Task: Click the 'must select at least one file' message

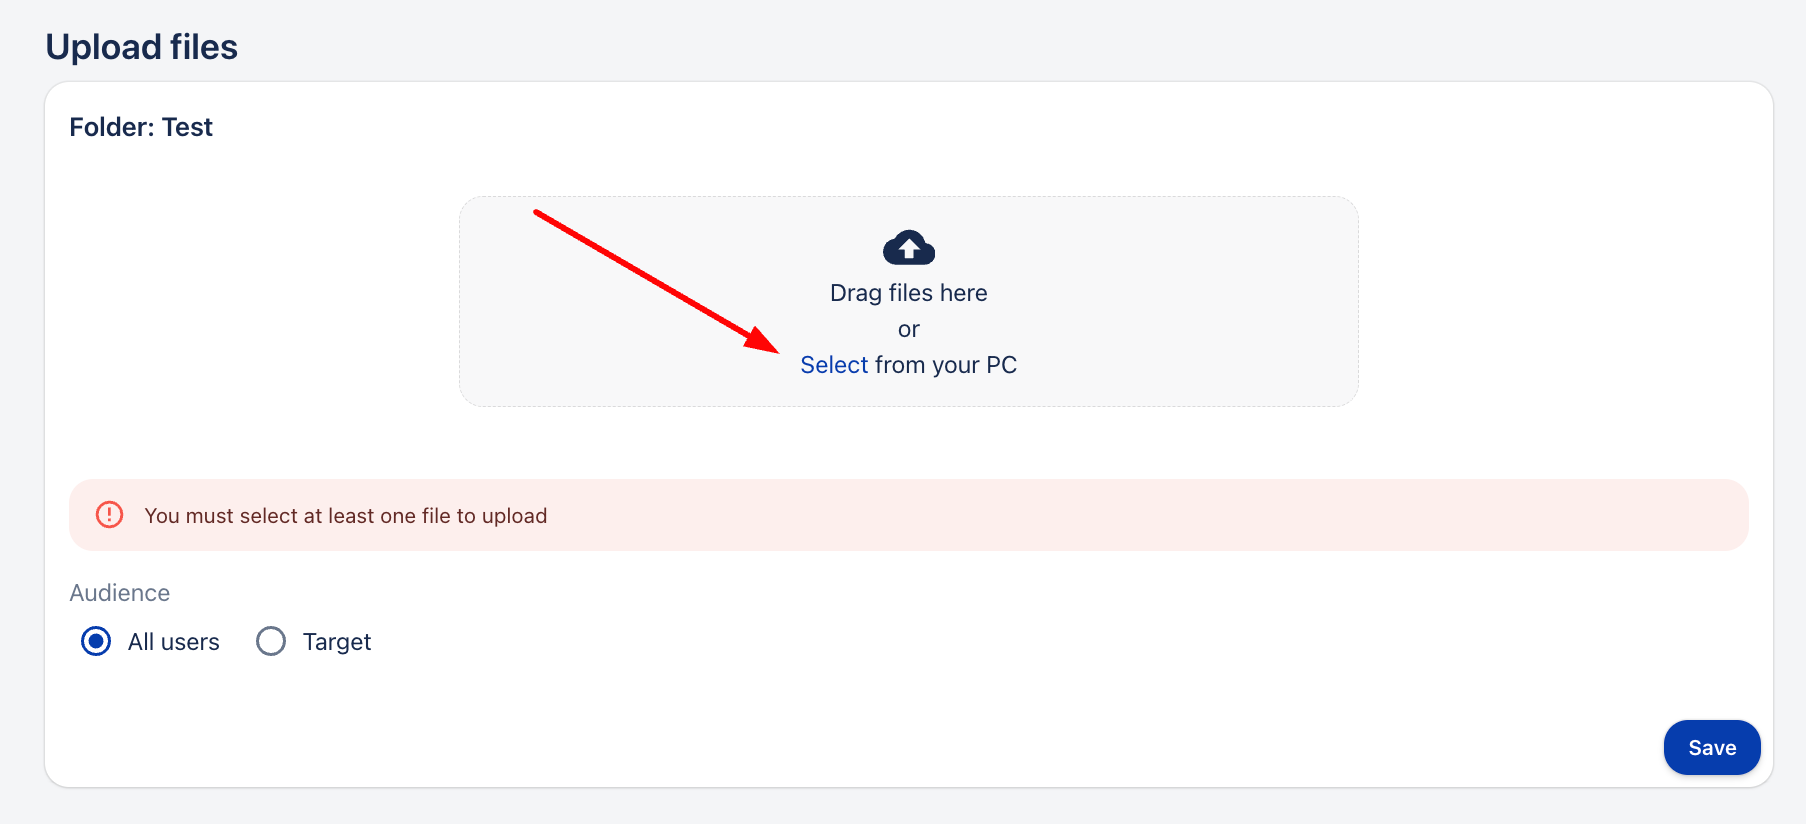Action: pos(346,516)
